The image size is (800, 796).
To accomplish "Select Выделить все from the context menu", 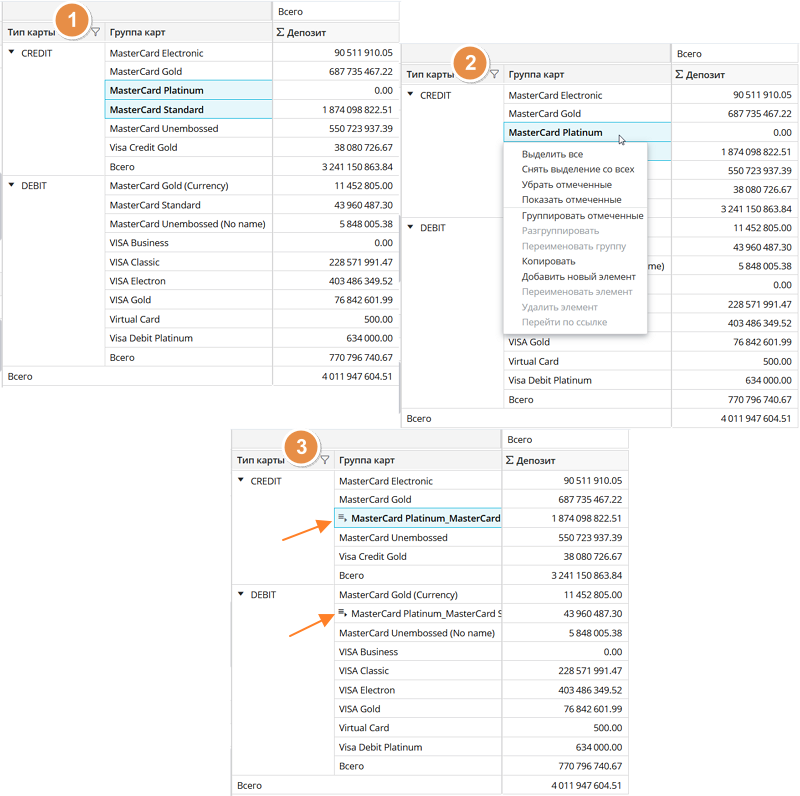I will point(552,155).
